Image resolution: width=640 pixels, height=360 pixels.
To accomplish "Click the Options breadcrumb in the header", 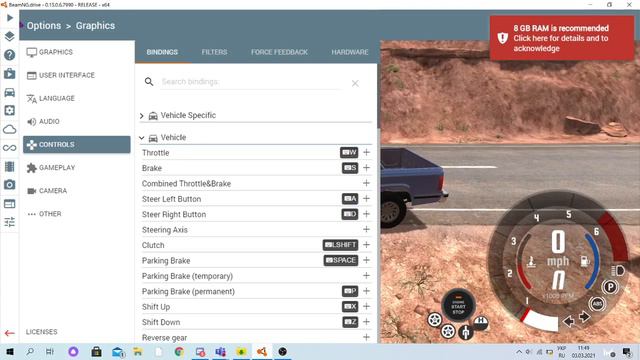I will 44,26.
